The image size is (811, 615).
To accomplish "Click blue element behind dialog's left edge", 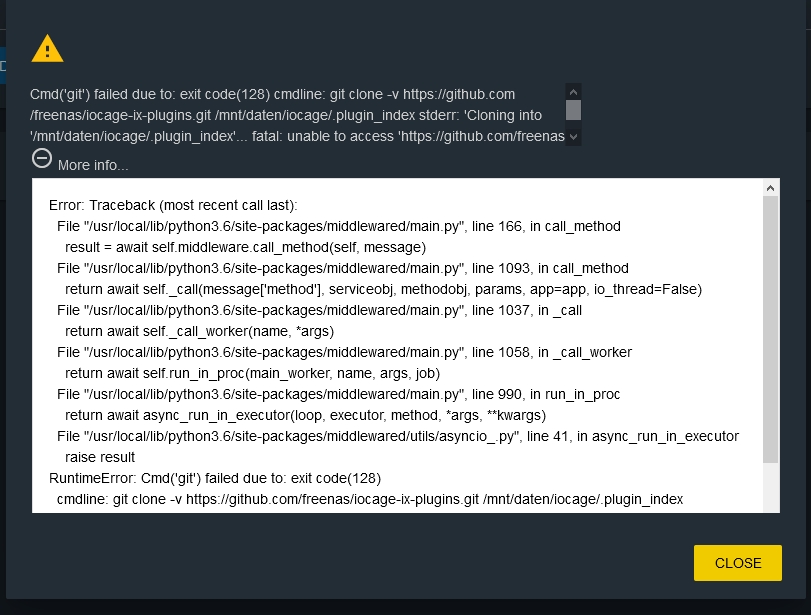I will [3, 66].
